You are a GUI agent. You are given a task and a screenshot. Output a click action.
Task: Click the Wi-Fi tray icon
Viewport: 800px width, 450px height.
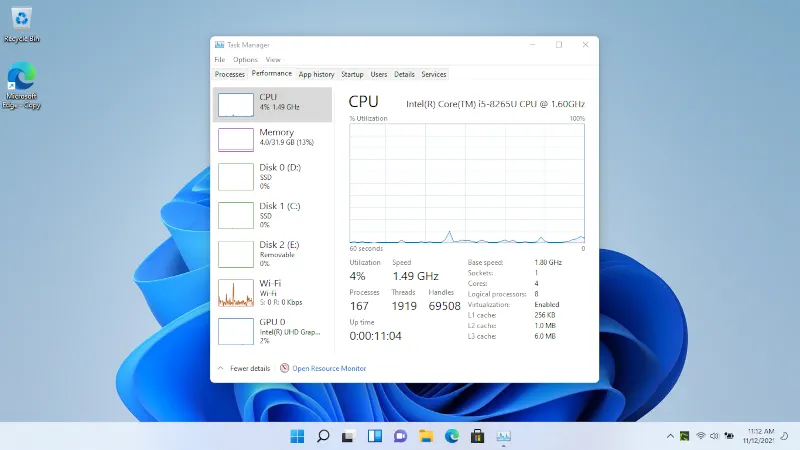click(x=701, y=436)
